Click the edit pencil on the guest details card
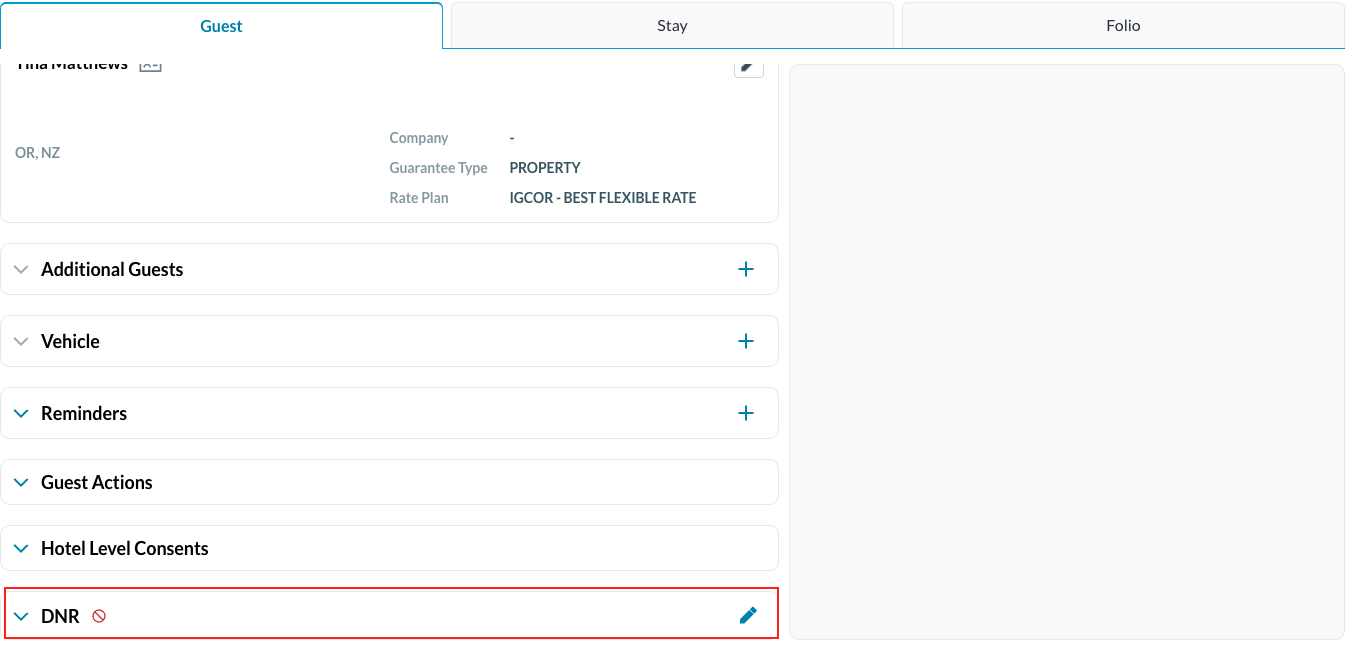Viewport: 1348px width, 645px height. [x=748, y=64]
